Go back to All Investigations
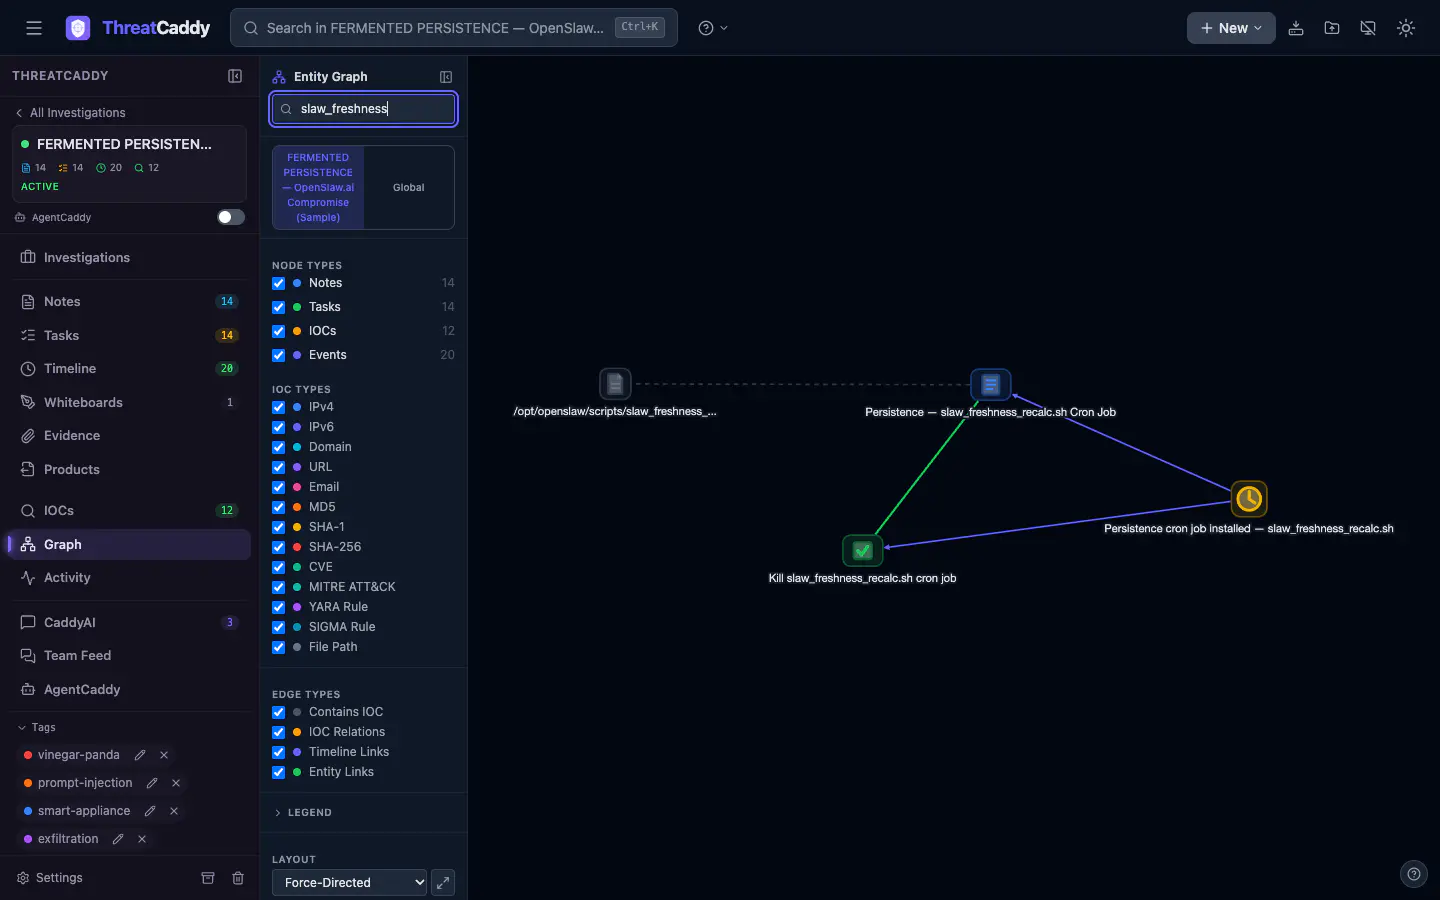 pyautogui.click(x=70, y=113)
